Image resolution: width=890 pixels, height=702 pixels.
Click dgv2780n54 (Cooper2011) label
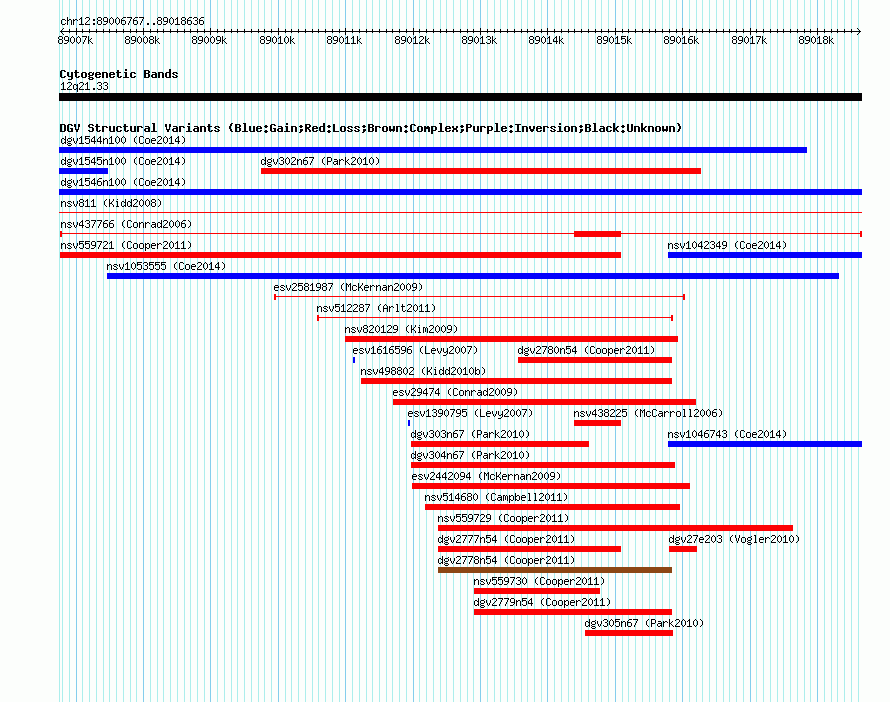(586, 350)
